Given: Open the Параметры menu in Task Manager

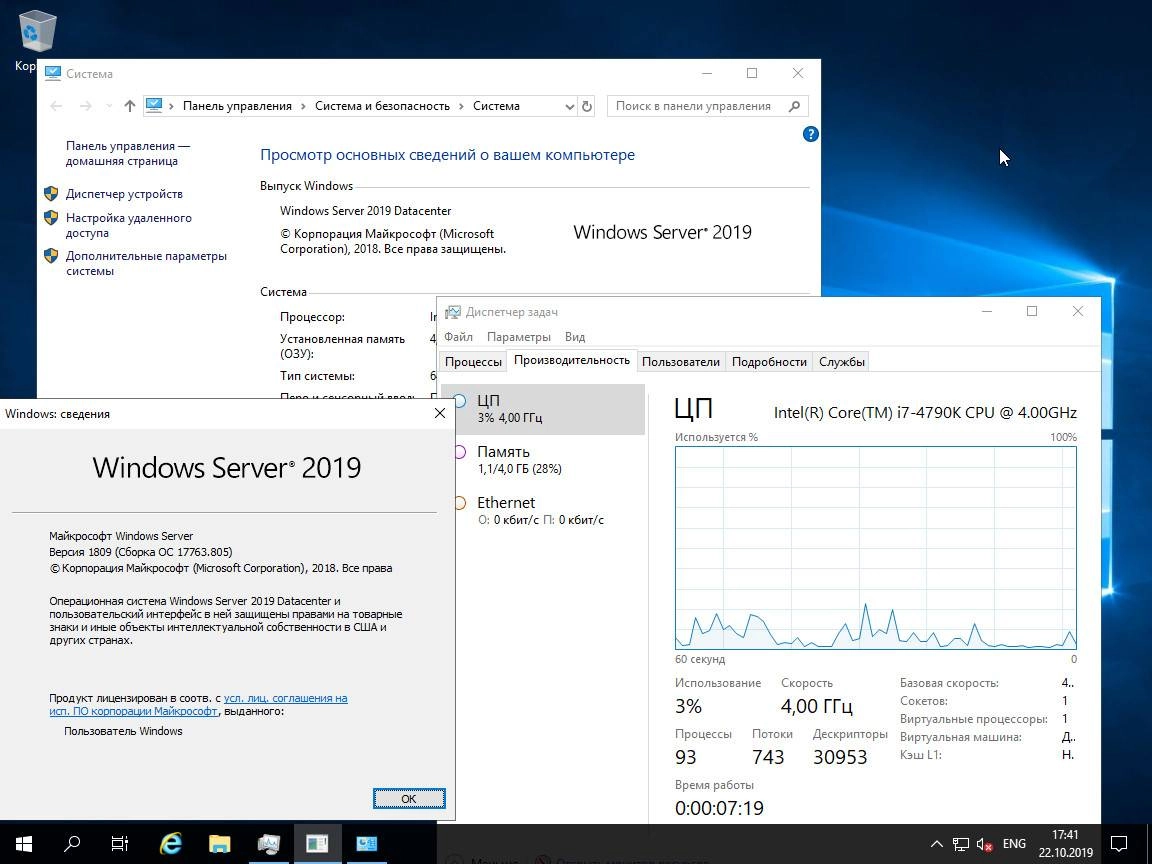Looking at the screenshot, I should pyautogui.click(x=519, y=336).
